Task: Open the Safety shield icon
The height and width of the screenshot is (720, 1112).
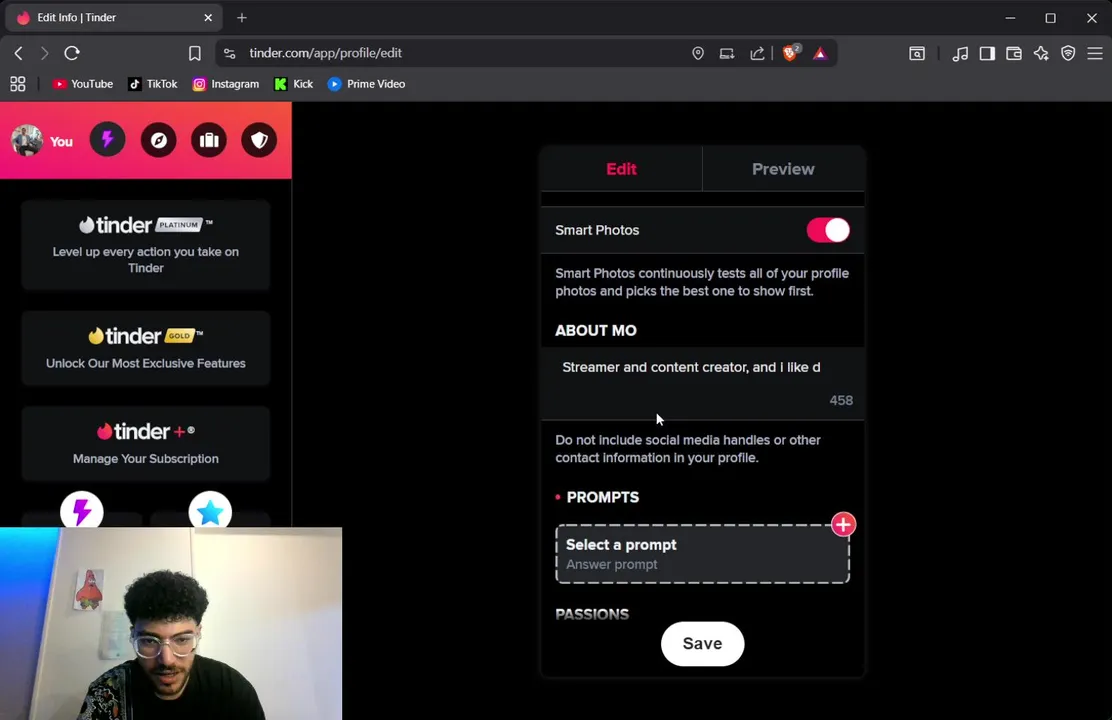Action: 259,140
